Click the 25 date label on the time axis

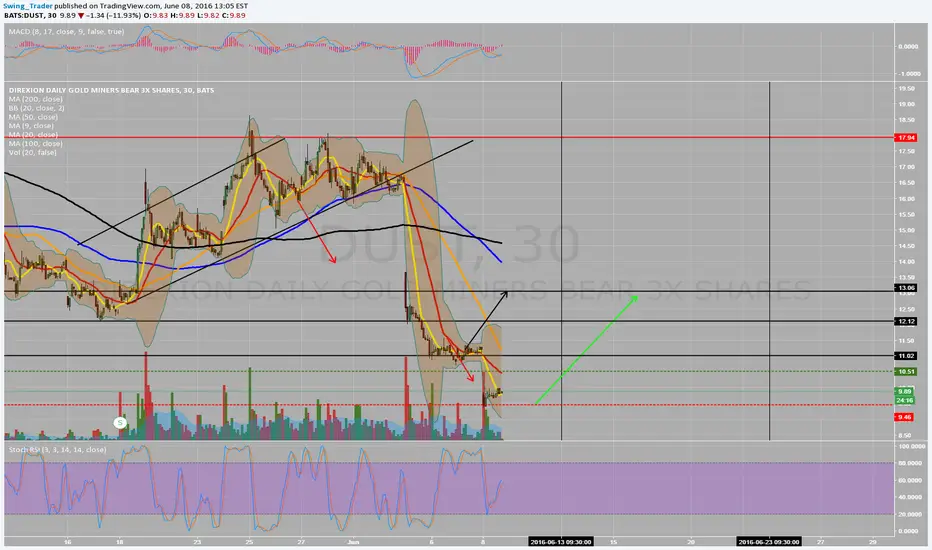coord(250,542)
